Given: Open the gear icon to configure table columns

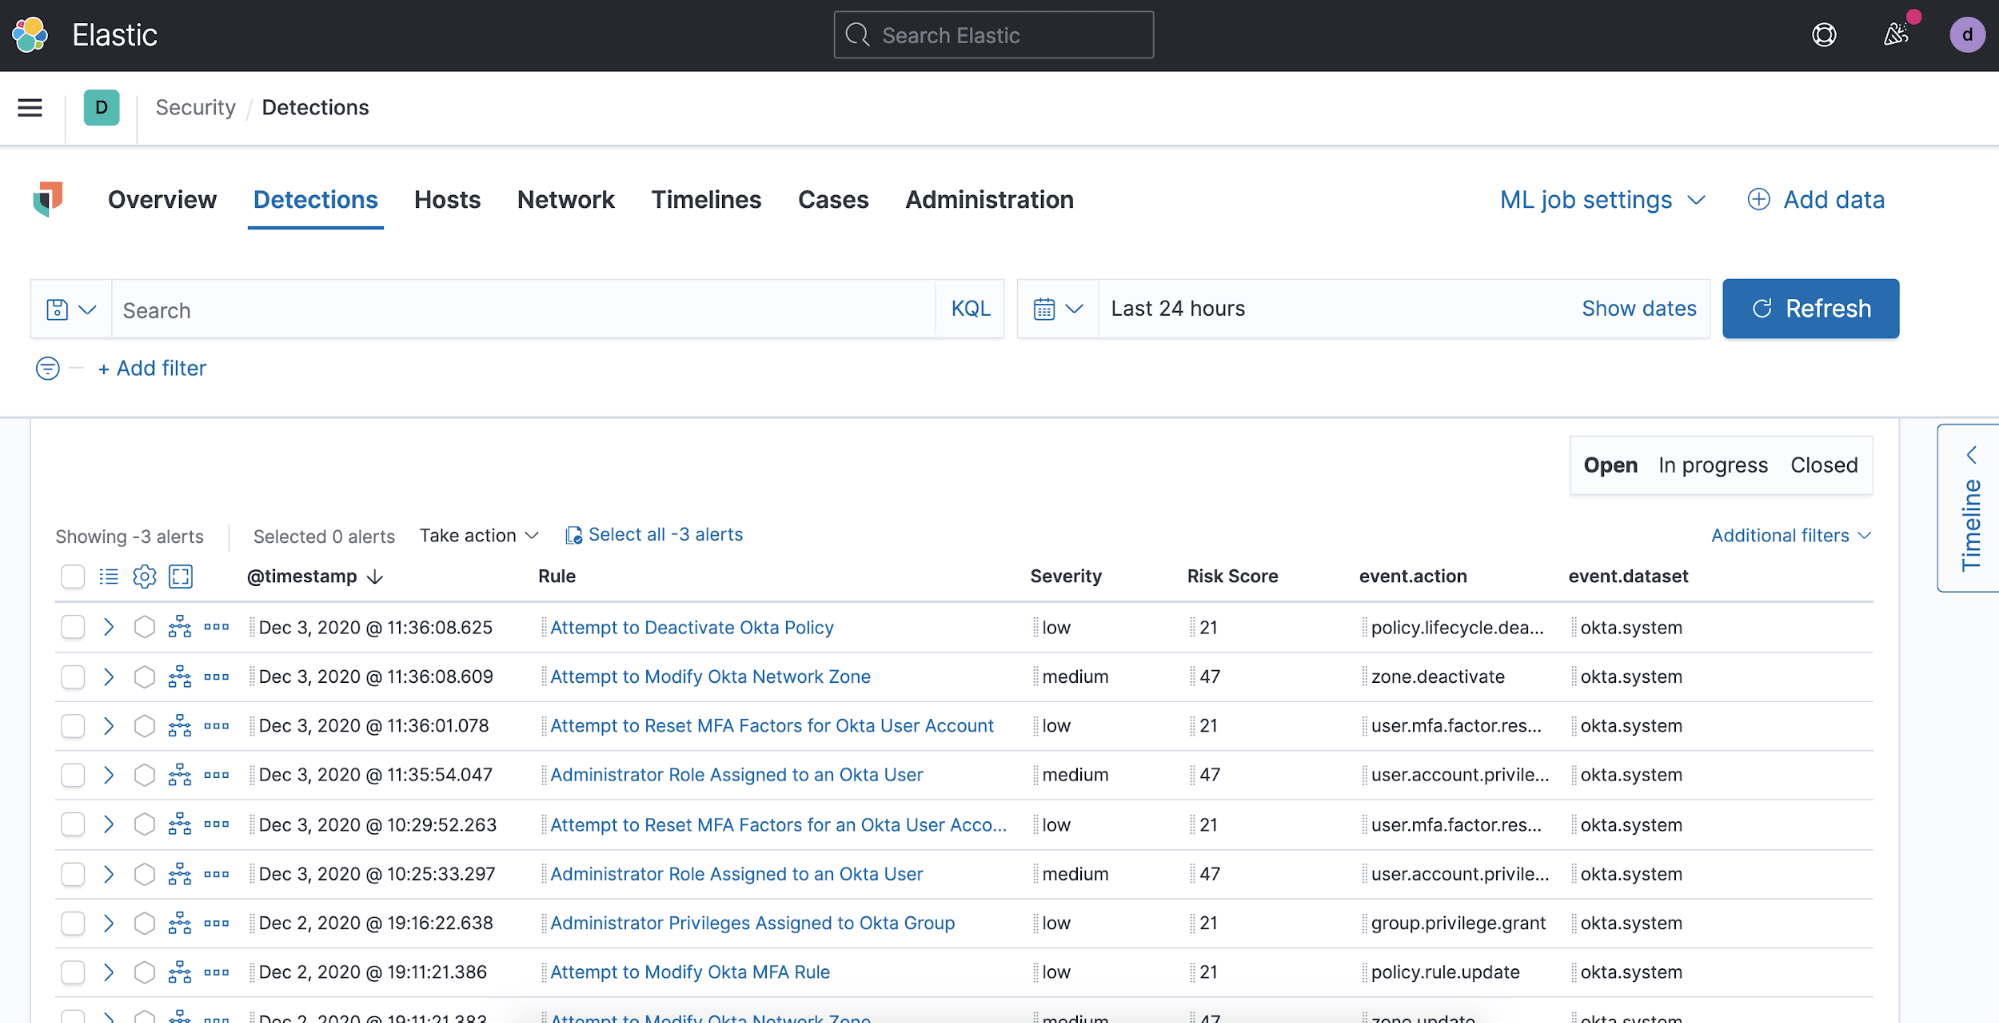Looking at the screenshot, I should point(144,576).
